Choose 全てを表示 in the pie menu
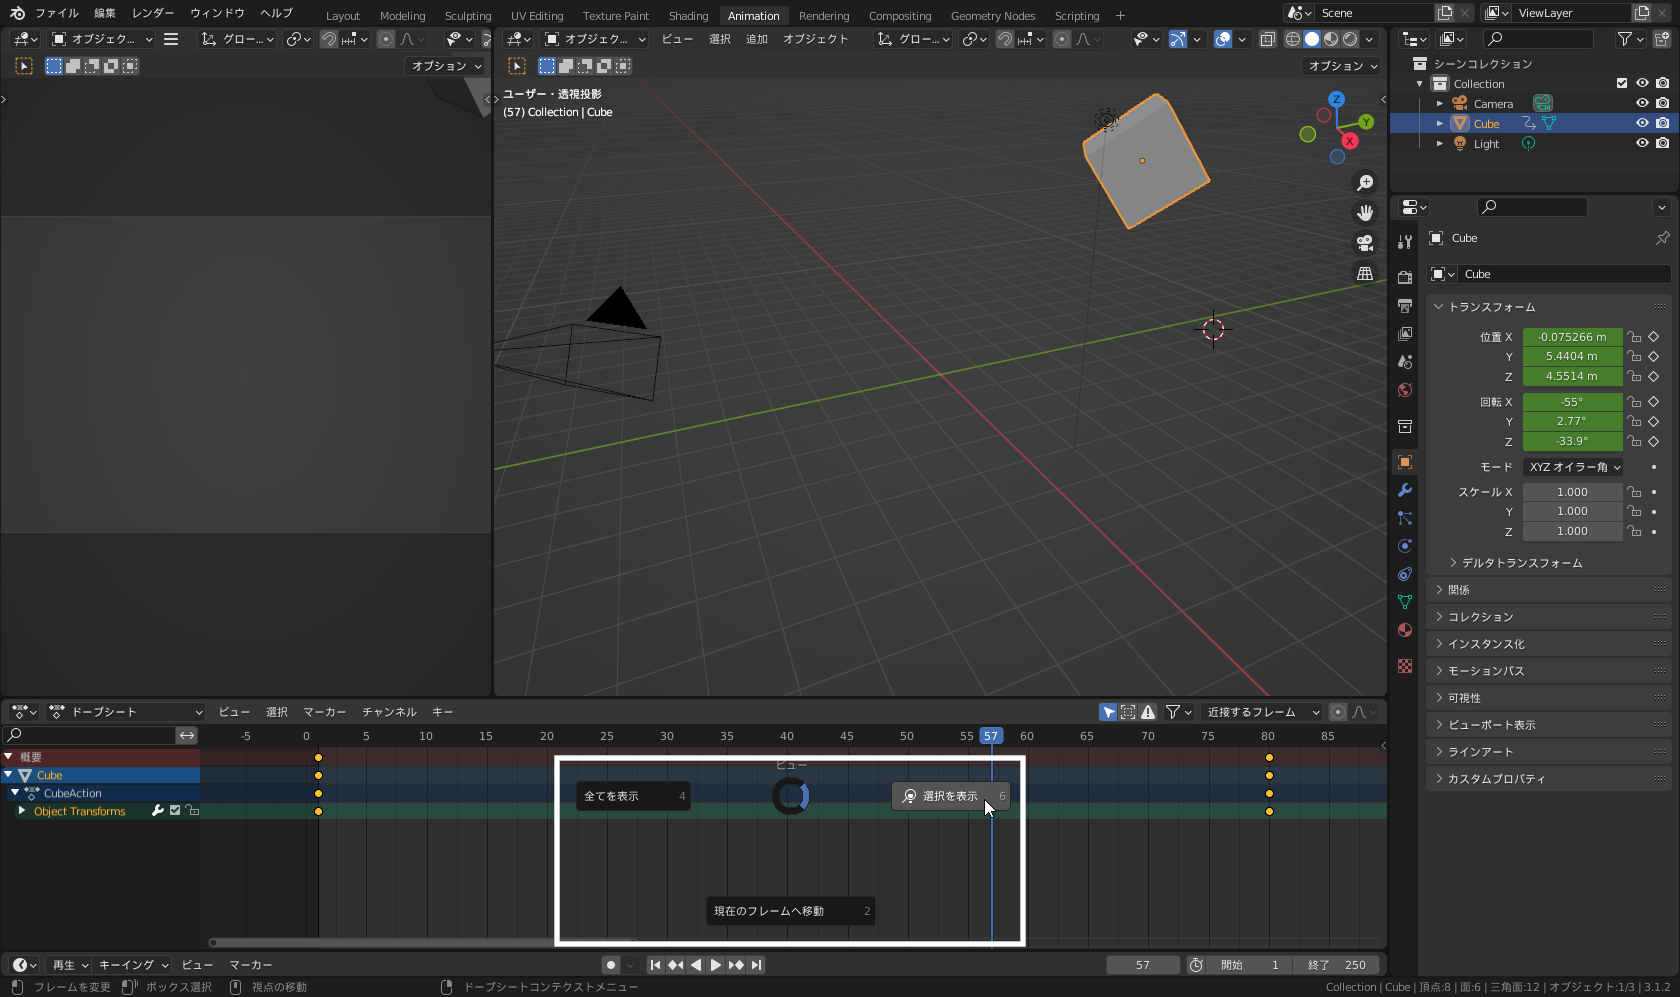The image size is (1680, 997). coord(632,796)
